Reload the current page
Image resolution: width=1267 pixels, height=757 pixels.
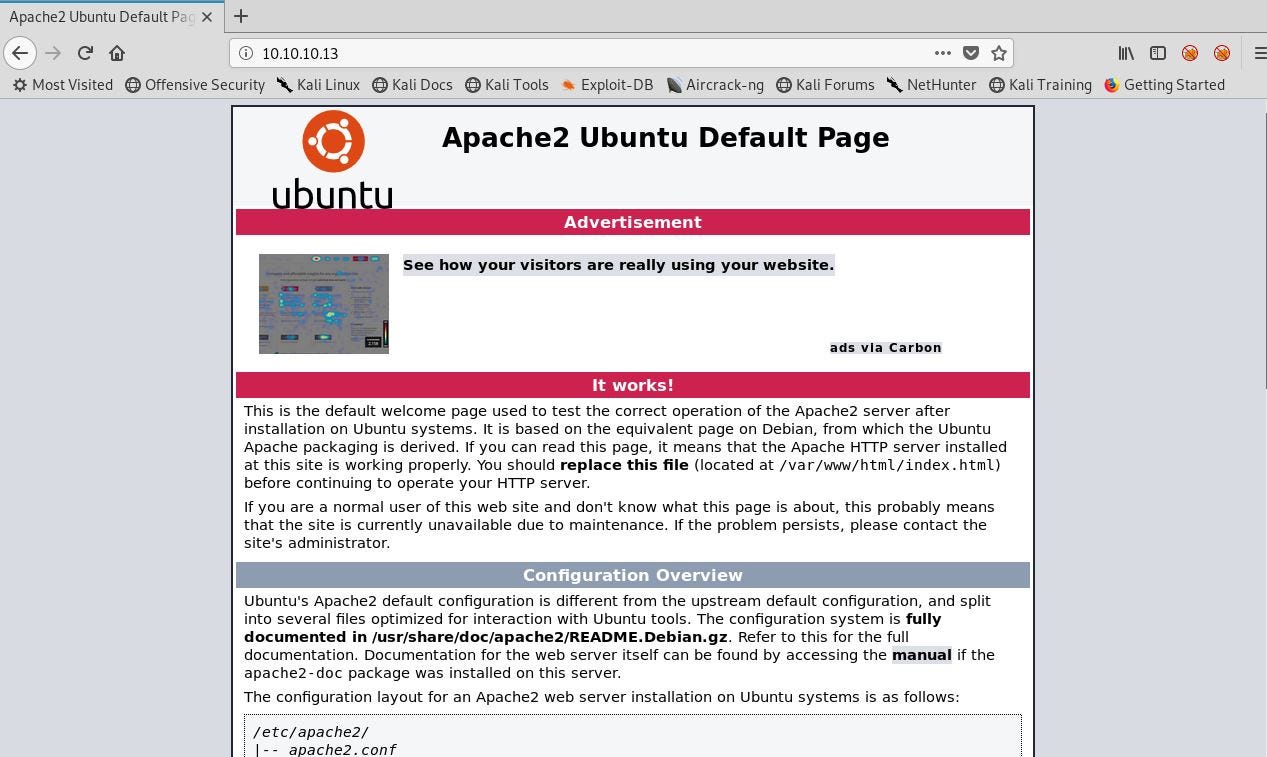85,53
